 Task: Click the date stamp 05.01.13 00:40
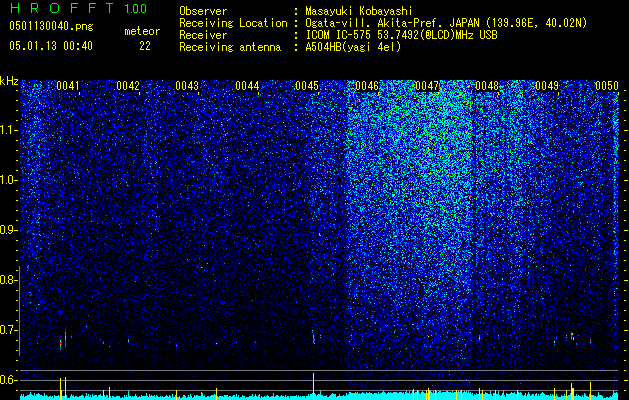tap(51, 46)
